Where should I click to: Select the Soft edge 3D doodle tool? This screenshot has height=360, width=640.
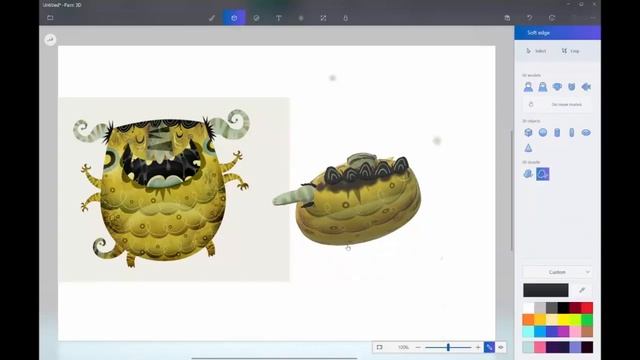tap(543, 174)
